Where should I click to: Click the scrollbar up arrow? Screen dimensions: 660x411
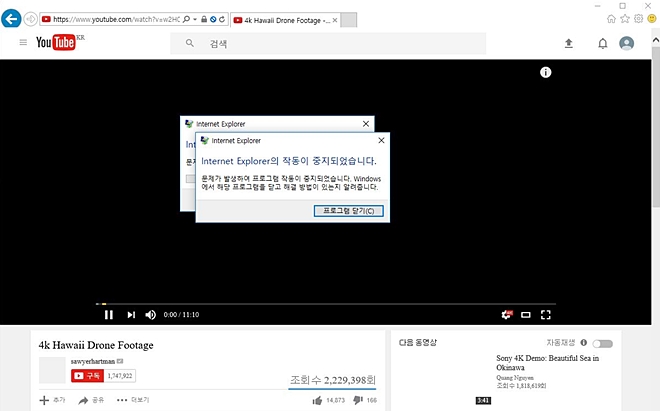click(656, 40)
